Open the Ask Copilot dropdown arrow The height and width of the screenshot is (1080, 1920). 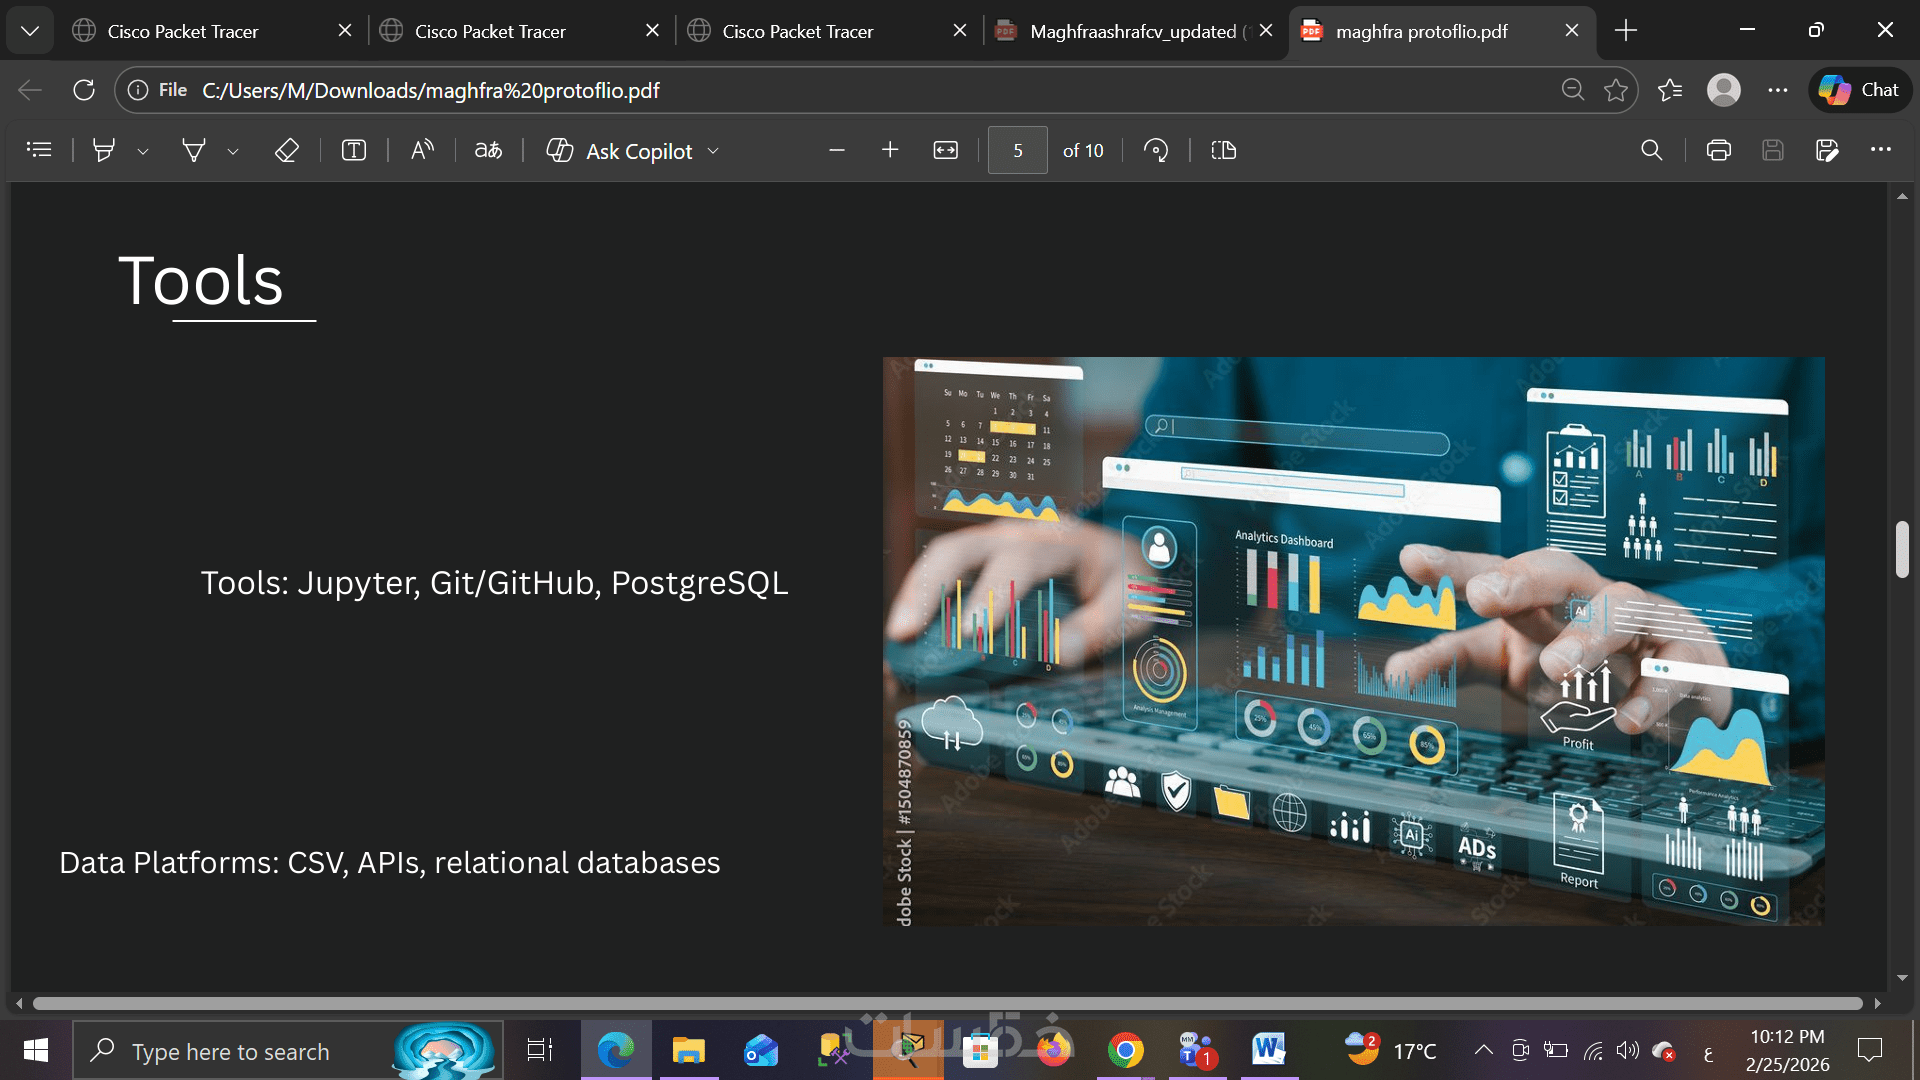(713, 151)
